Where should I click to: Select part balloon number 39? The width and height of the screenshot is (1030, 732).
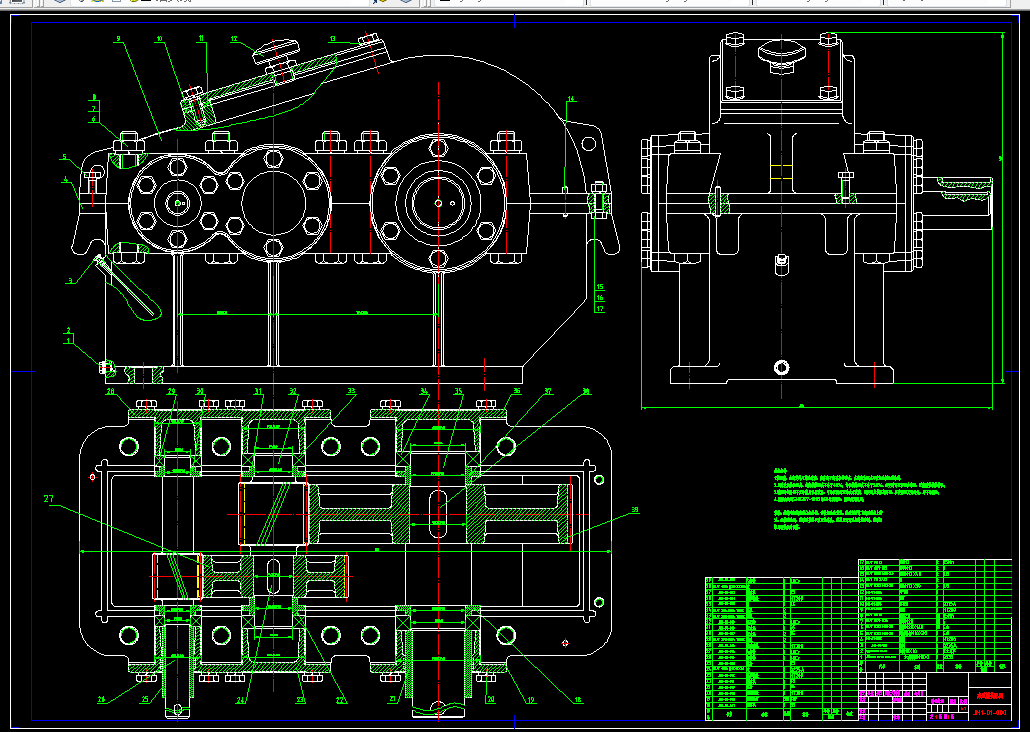pos(635,510)
